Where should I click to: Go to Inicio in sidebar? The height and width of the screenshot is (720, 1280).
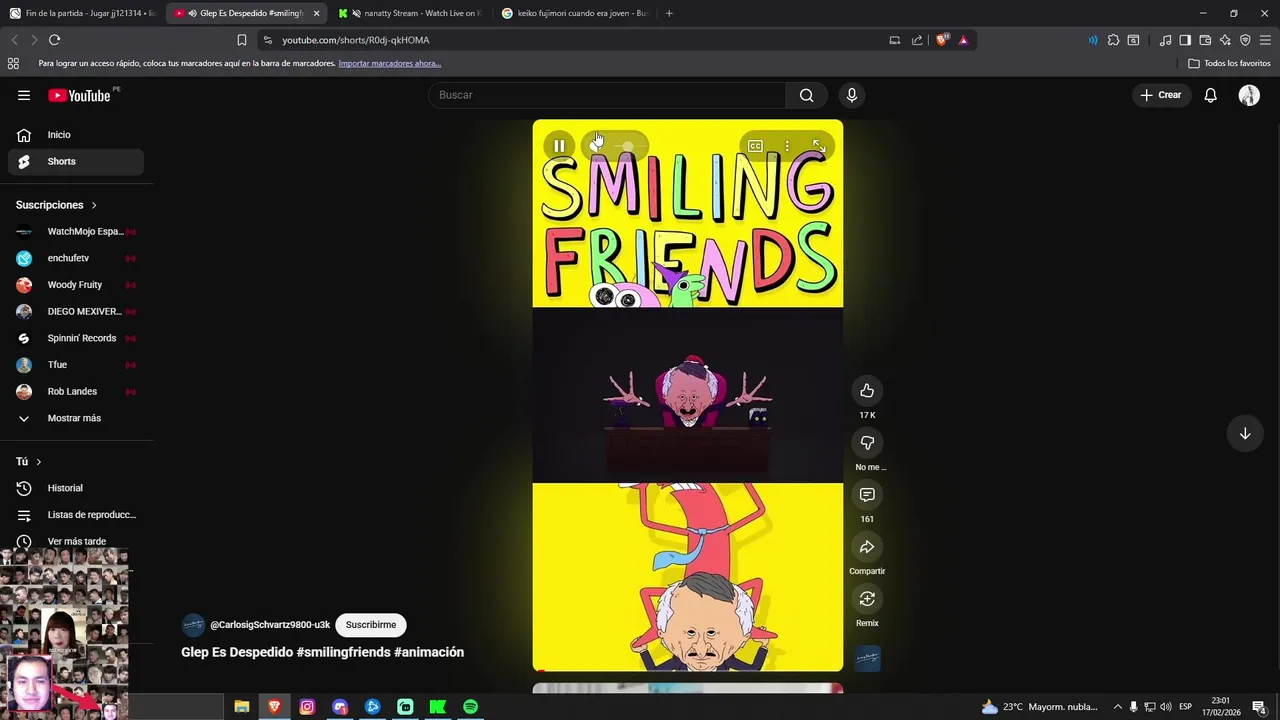76,135
